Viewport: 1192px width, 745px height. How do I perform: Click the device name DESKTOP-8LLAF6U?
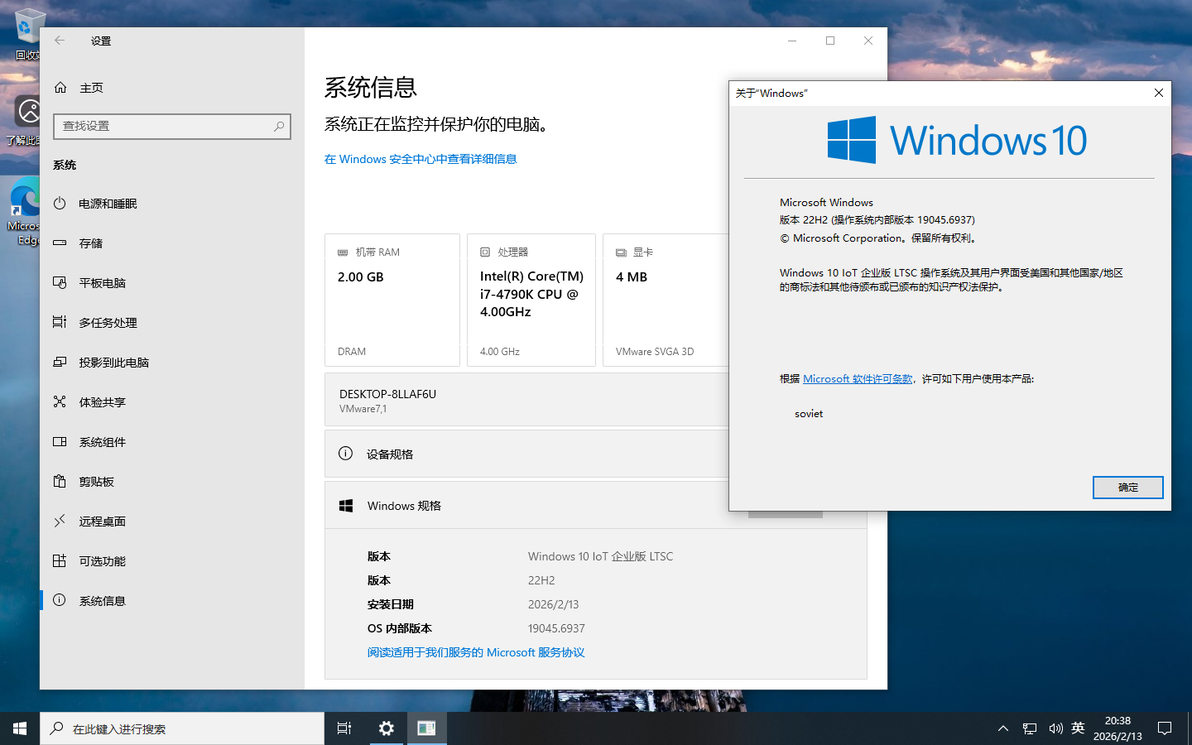[388, 394]
